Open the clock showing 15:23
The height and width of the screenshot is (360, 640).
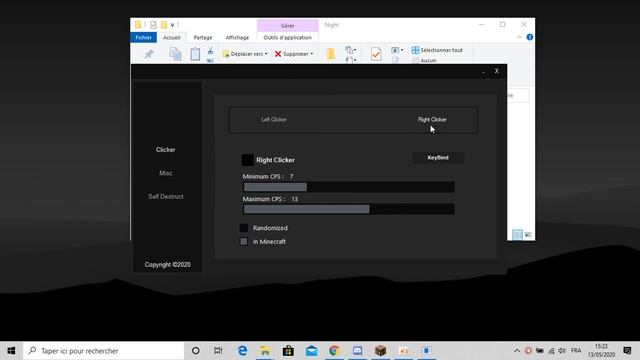click(601, 351)
